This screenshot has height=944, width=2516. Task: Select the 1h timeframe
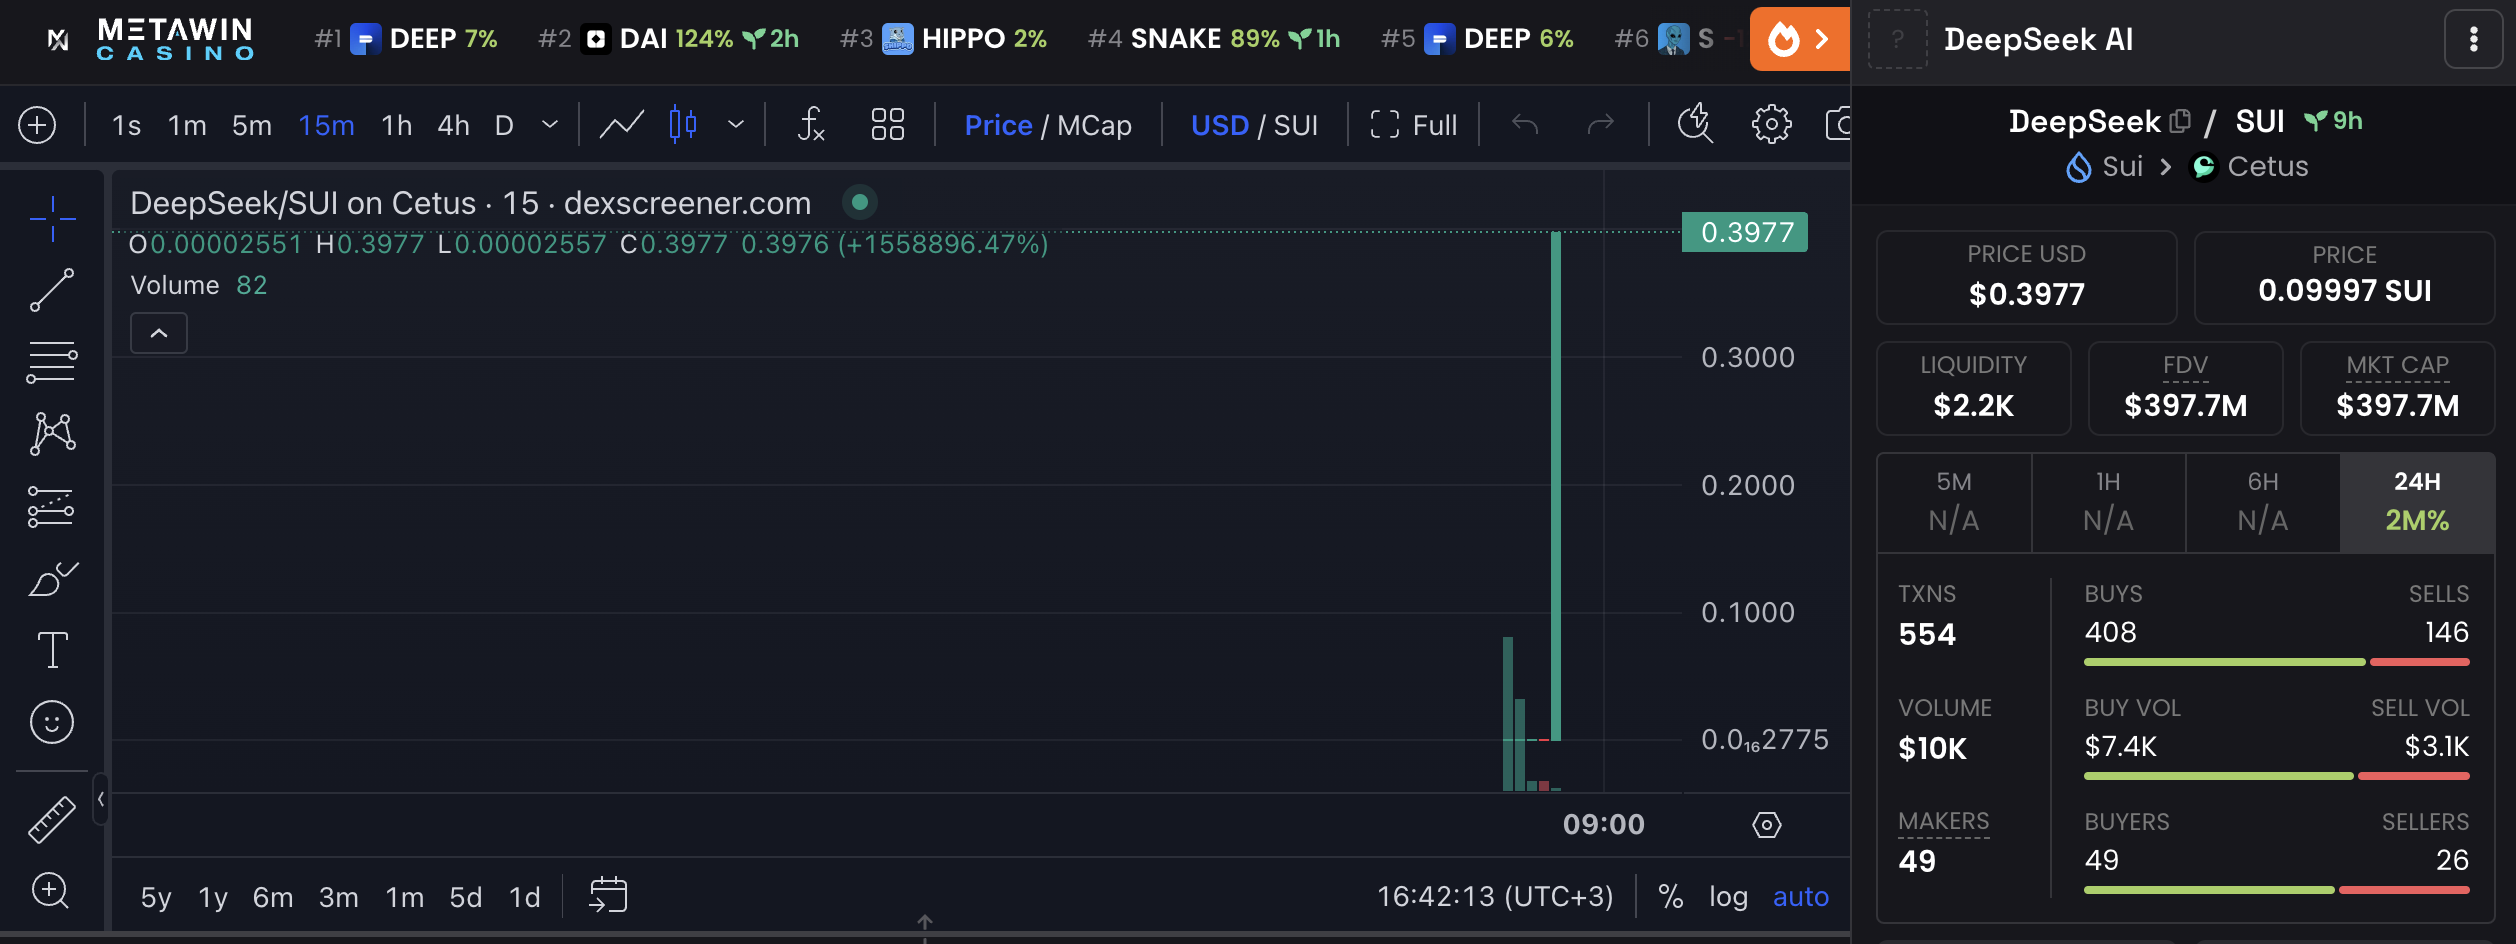tap(396, 125)
